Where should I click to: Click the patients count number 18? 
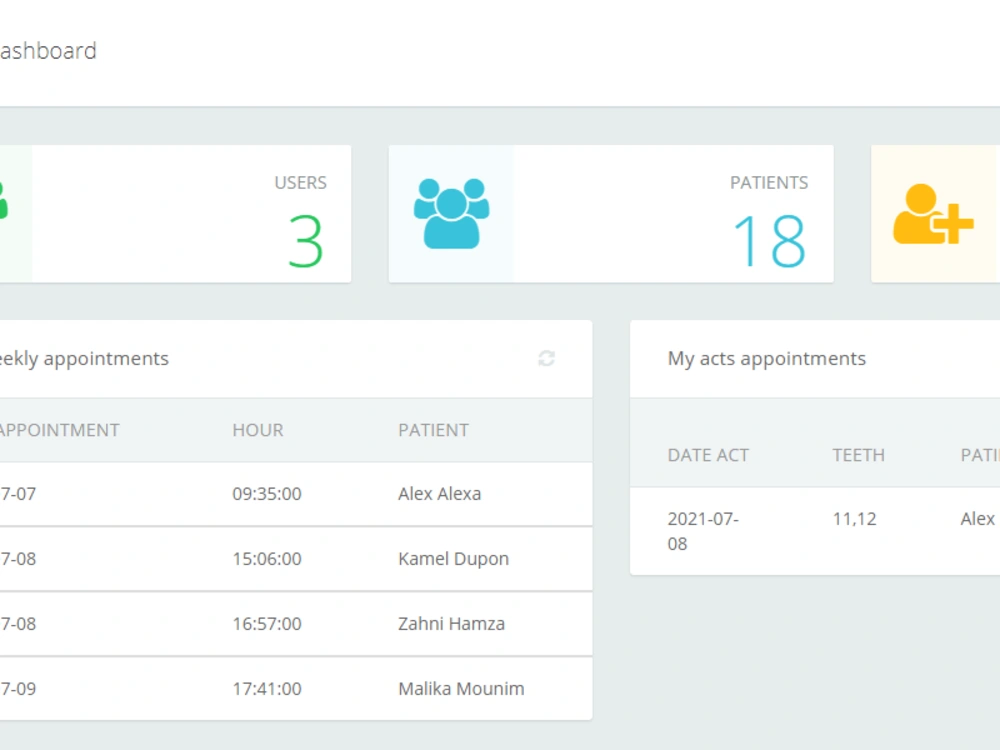770,242
